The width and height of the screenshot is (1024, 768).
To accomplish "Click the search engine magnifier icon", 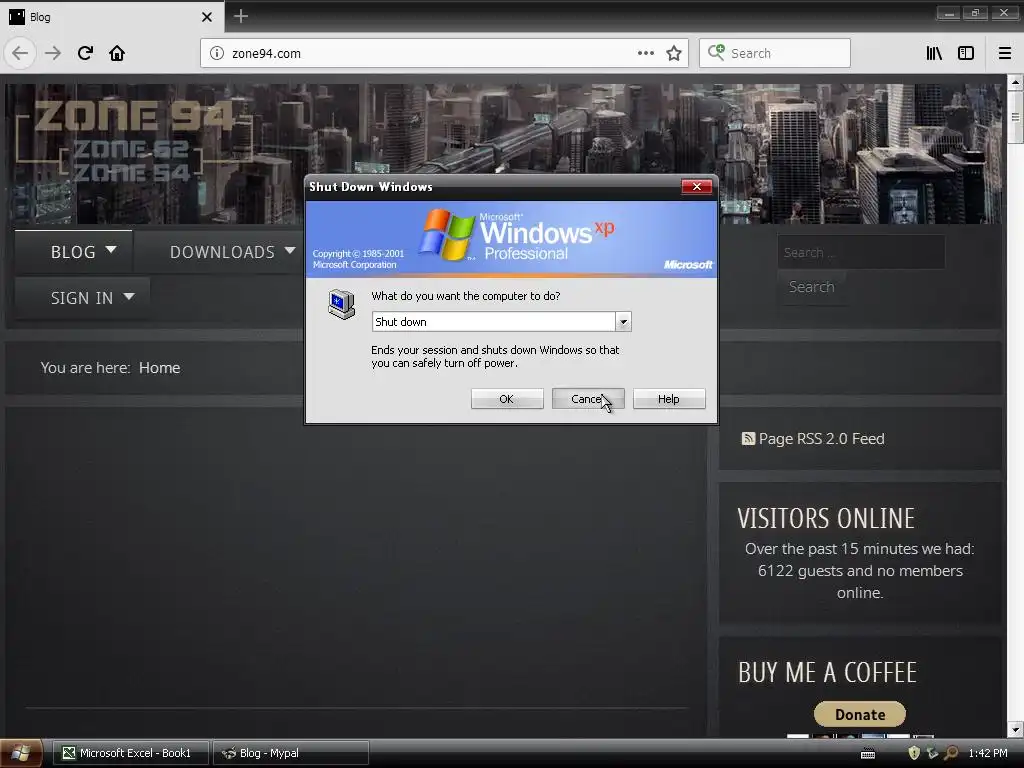I will coord(716,52).
